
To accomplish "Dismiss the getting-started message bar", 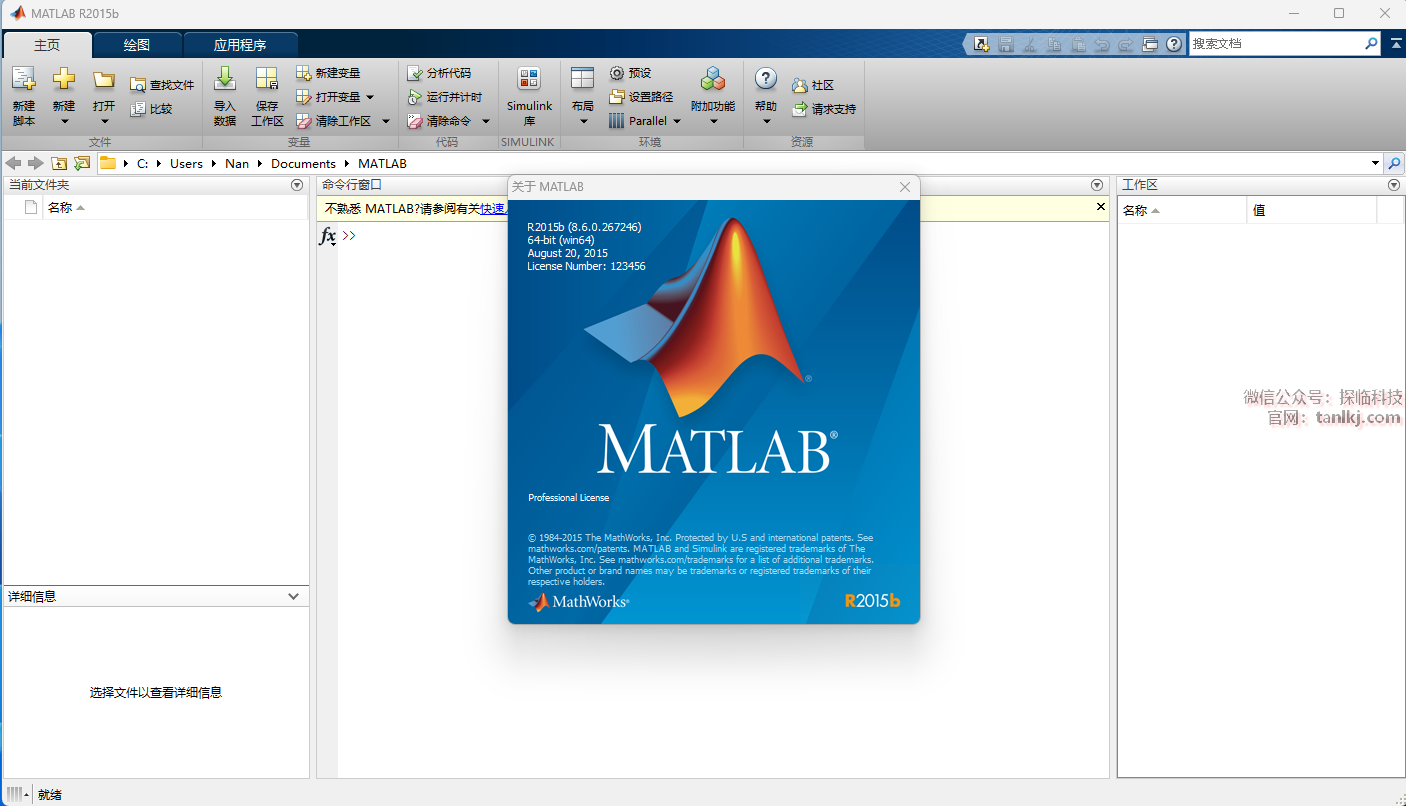I will (1101, 207).
